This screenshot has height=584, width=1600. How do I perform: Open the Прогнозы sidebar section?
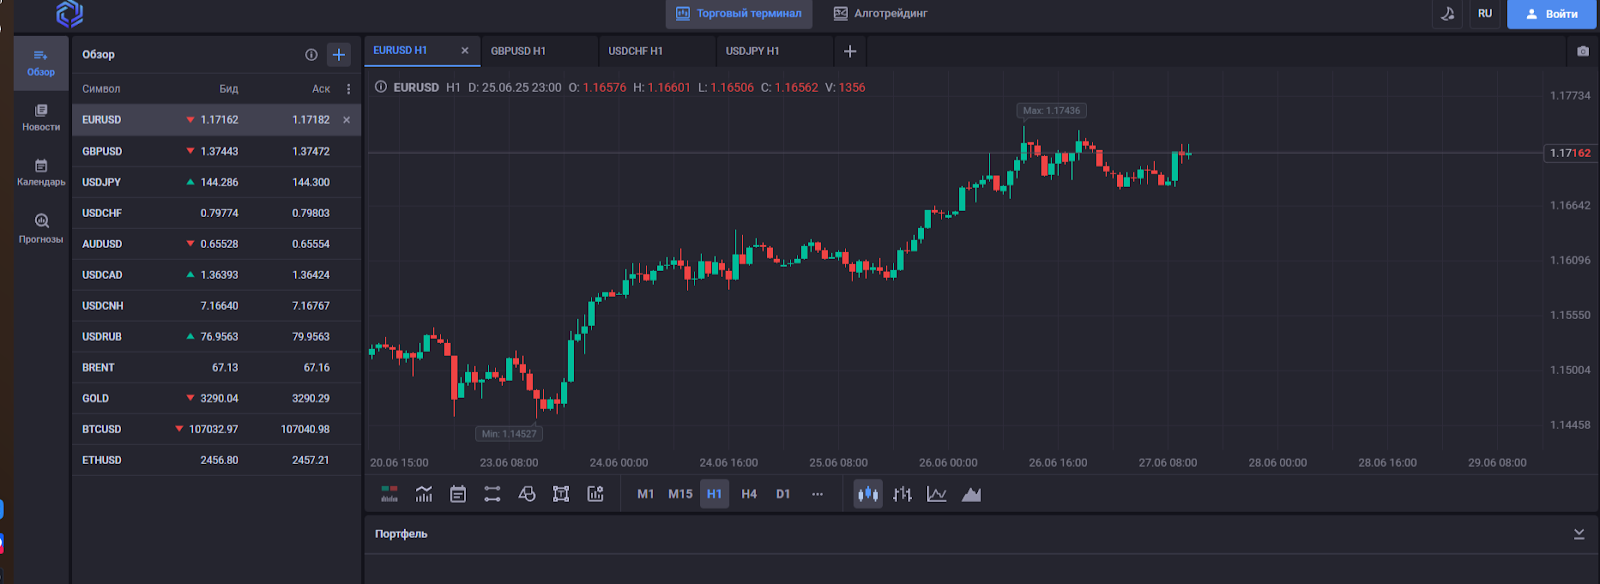coord(41,228)
